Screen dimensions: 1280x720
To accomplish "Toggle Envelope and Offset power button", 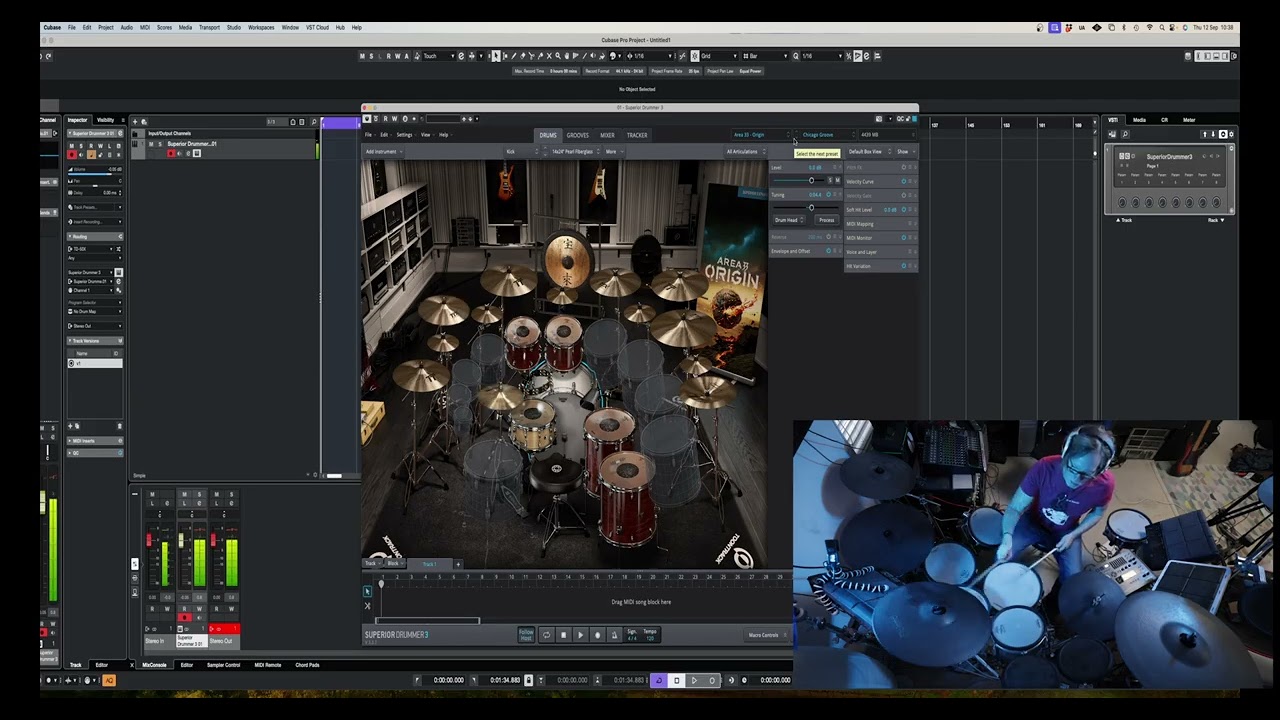I will click(829, 251).
